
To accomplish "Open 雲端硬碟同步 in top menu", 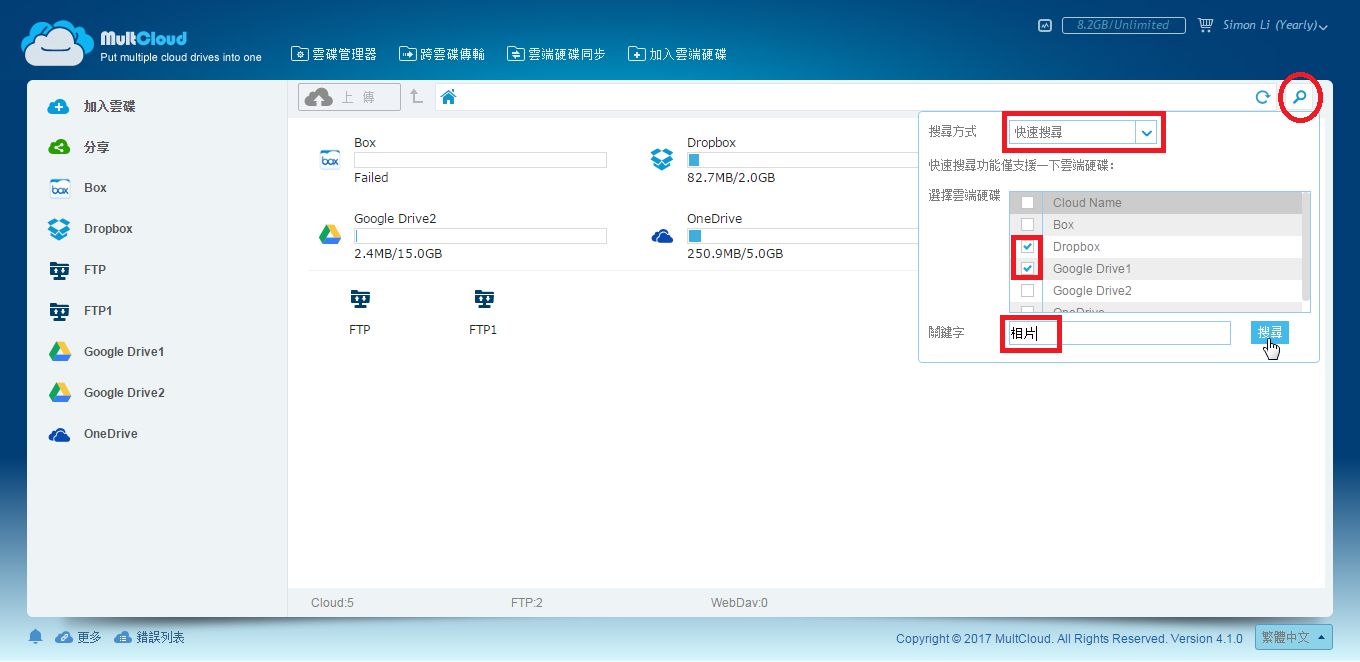I will pos(556,54).
